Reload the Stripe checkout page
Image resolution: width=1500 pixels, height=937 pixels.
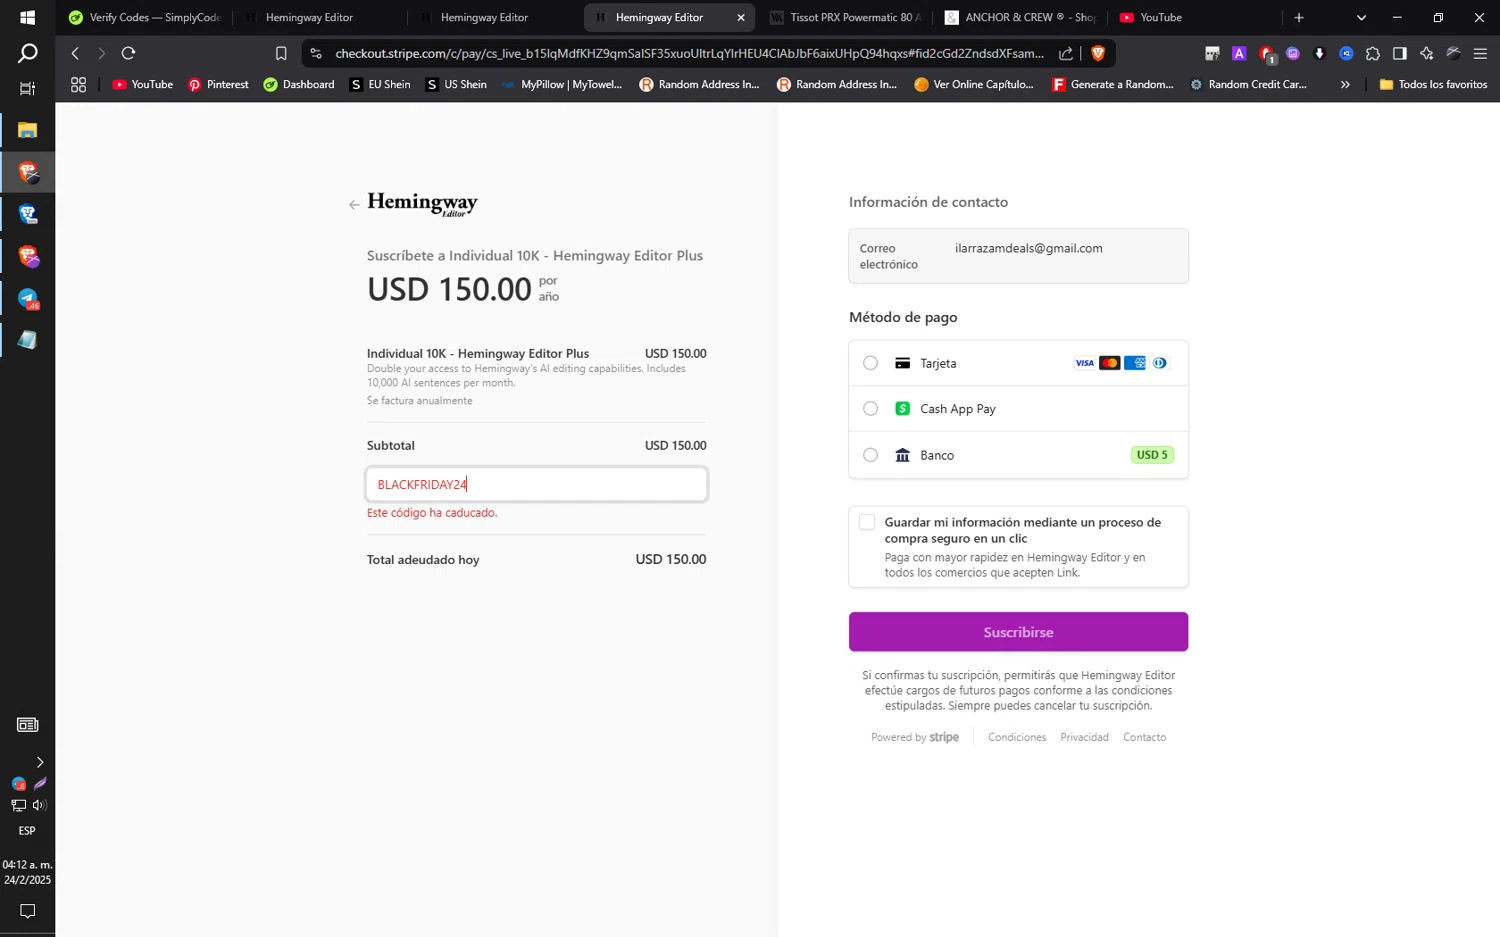point(128,53)
